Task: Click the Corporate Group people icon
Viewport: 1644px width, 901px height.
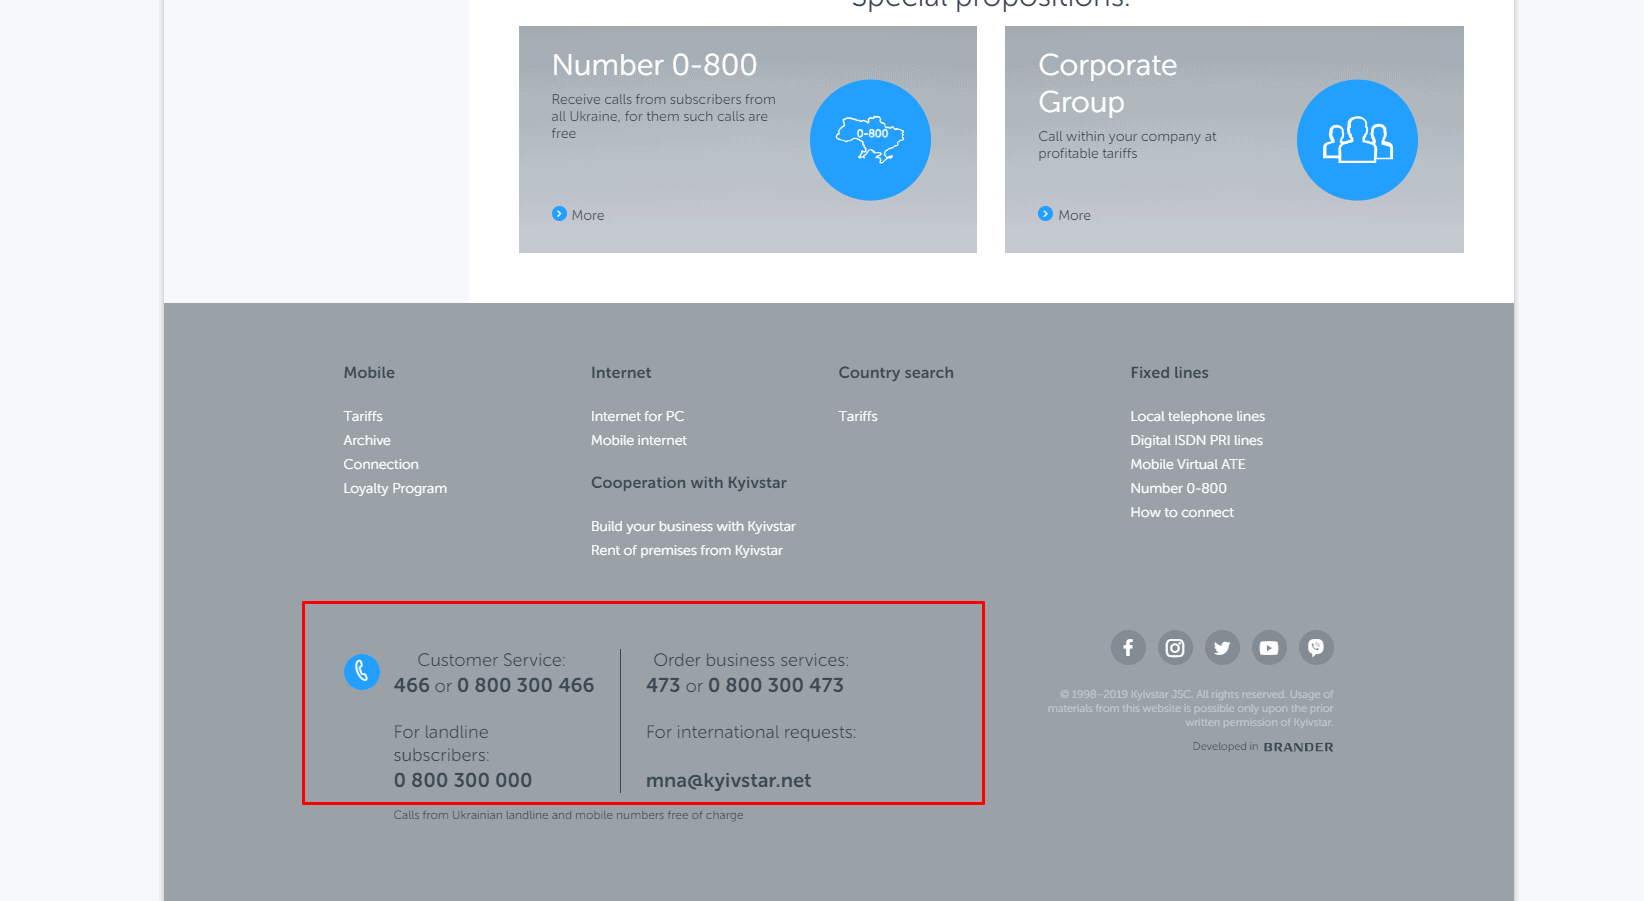Action: (x=1356, y=139)
